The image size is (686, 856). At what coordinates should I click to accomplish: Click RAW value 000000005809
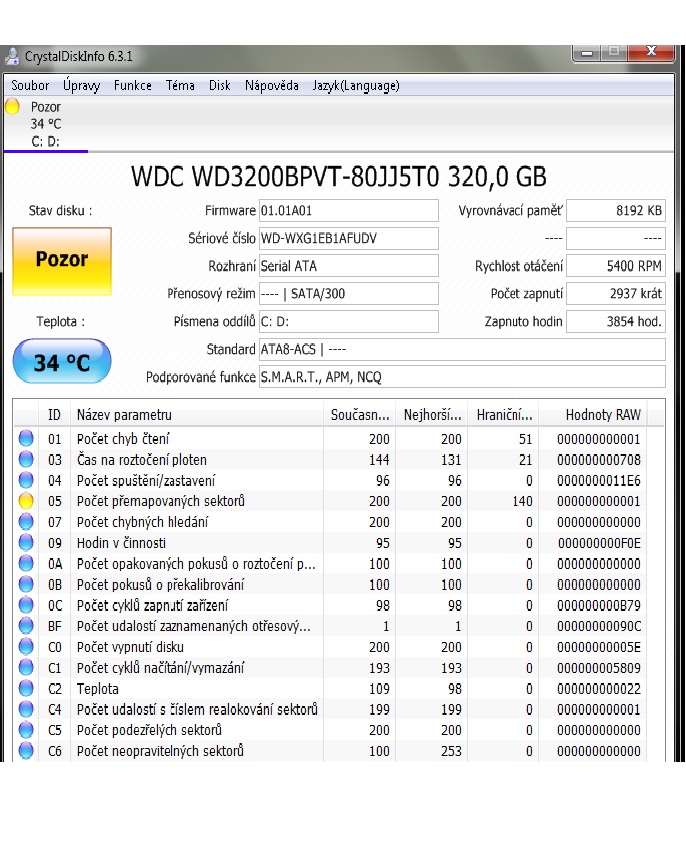(x=599, y=668)
